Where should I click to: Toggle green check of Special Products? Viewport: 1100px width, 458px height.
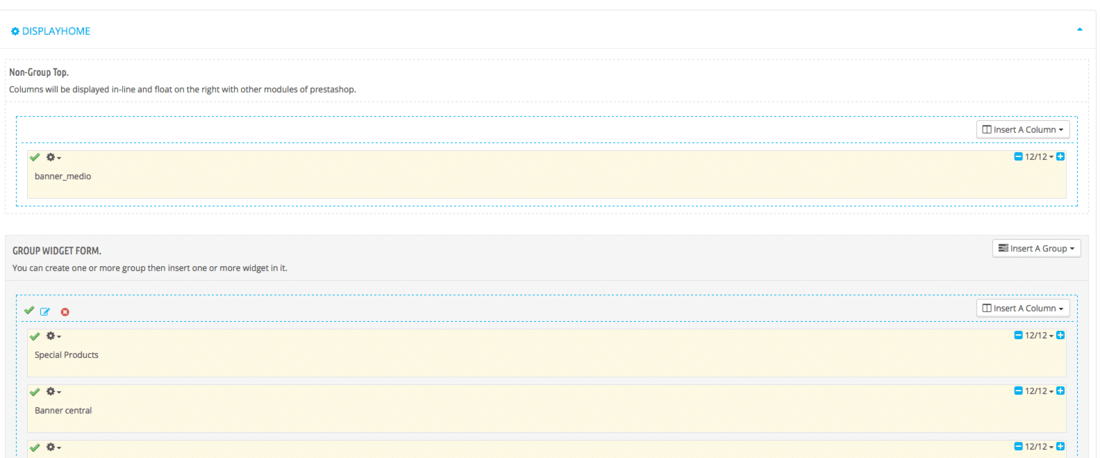coord(35,336)
